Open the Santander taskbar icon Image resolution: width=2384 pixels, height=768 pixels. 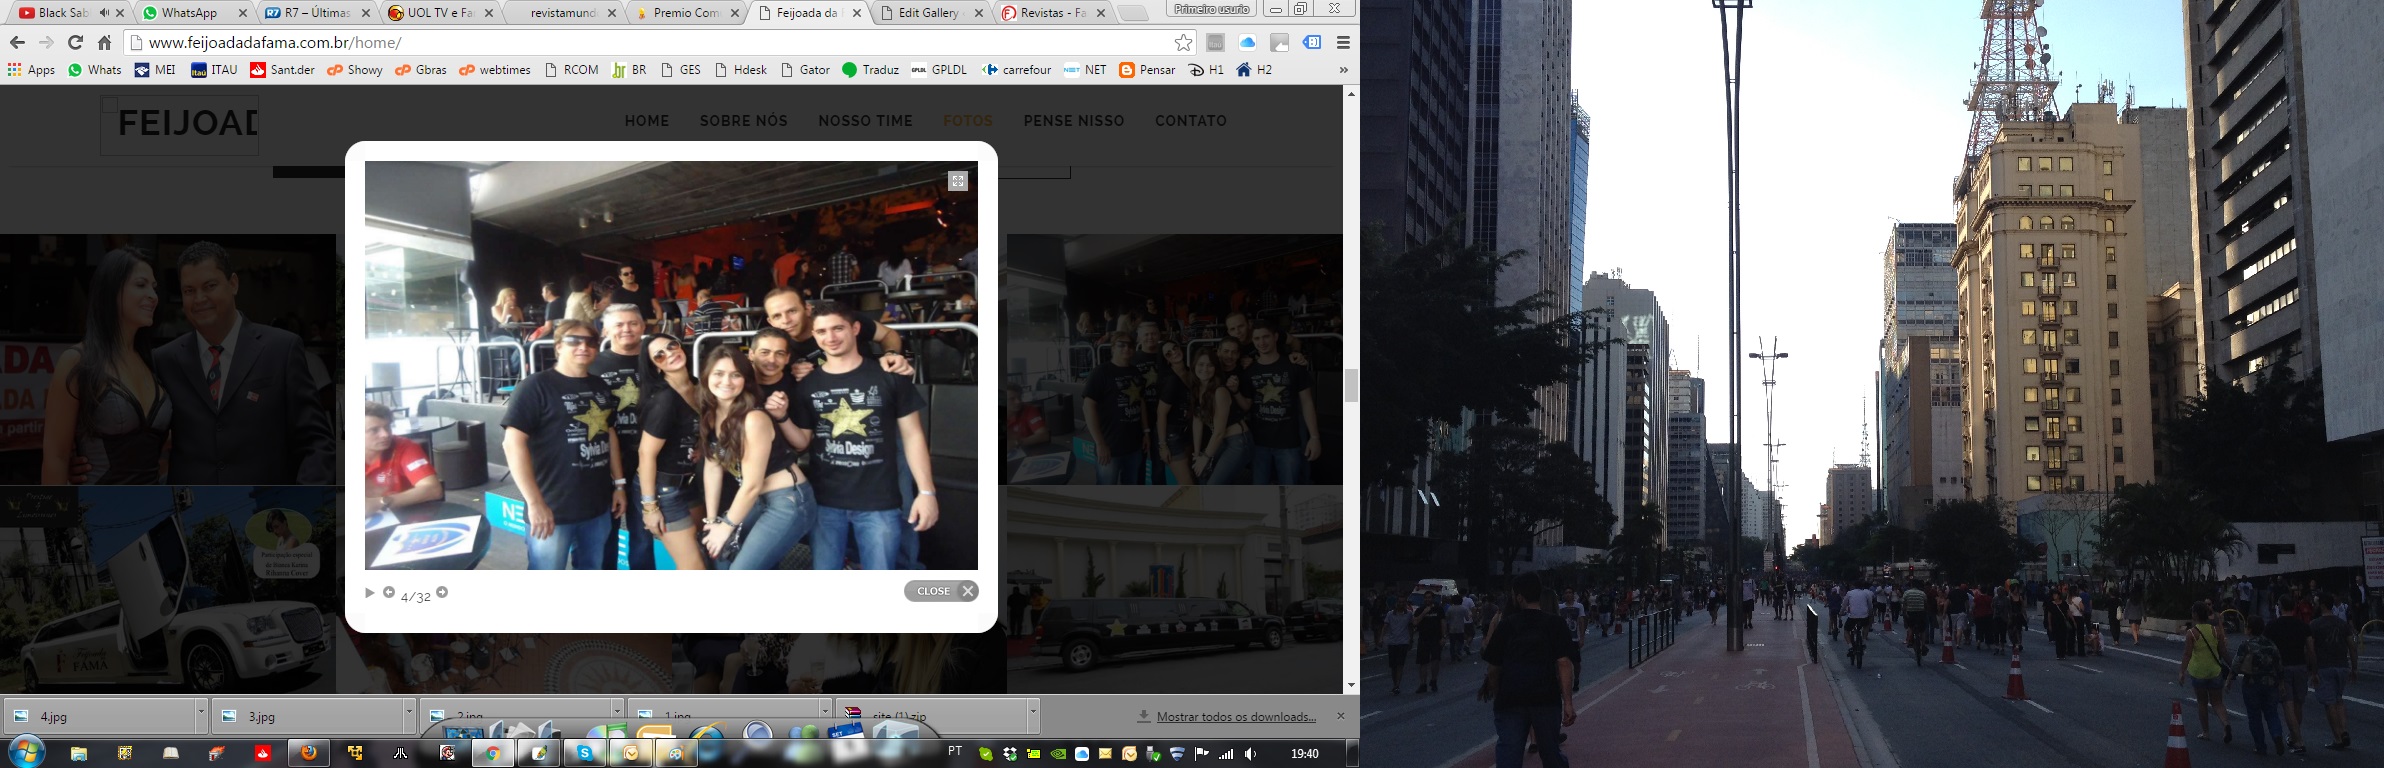click(263, 753)
